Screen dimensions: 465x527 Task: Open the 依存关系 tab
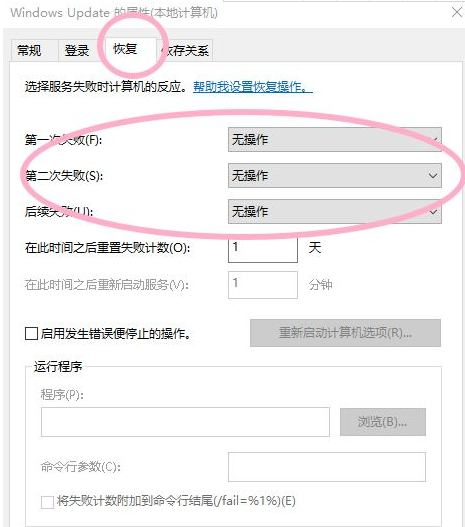[184, 50]
